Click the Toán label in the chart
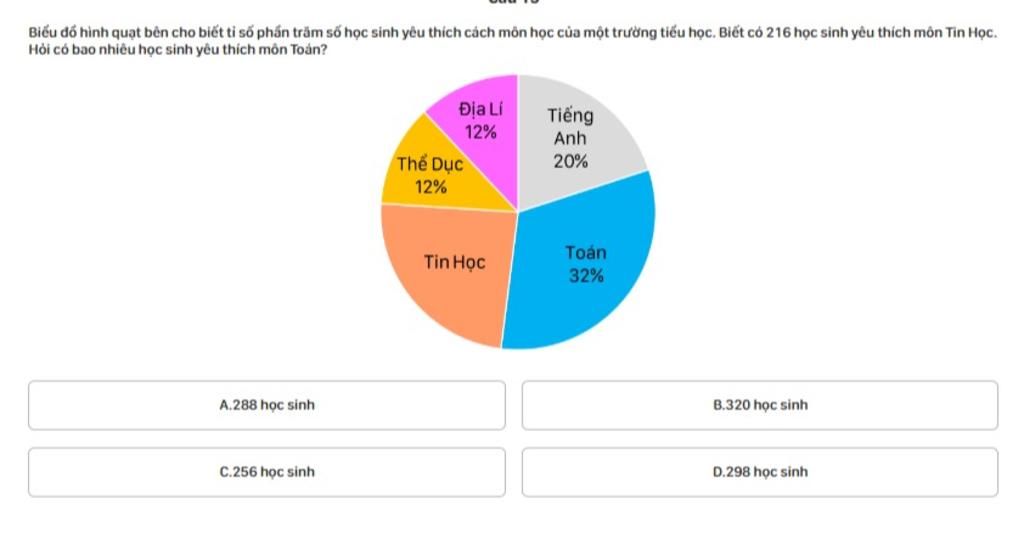The image size is (1024, 544). click(586, 253)
